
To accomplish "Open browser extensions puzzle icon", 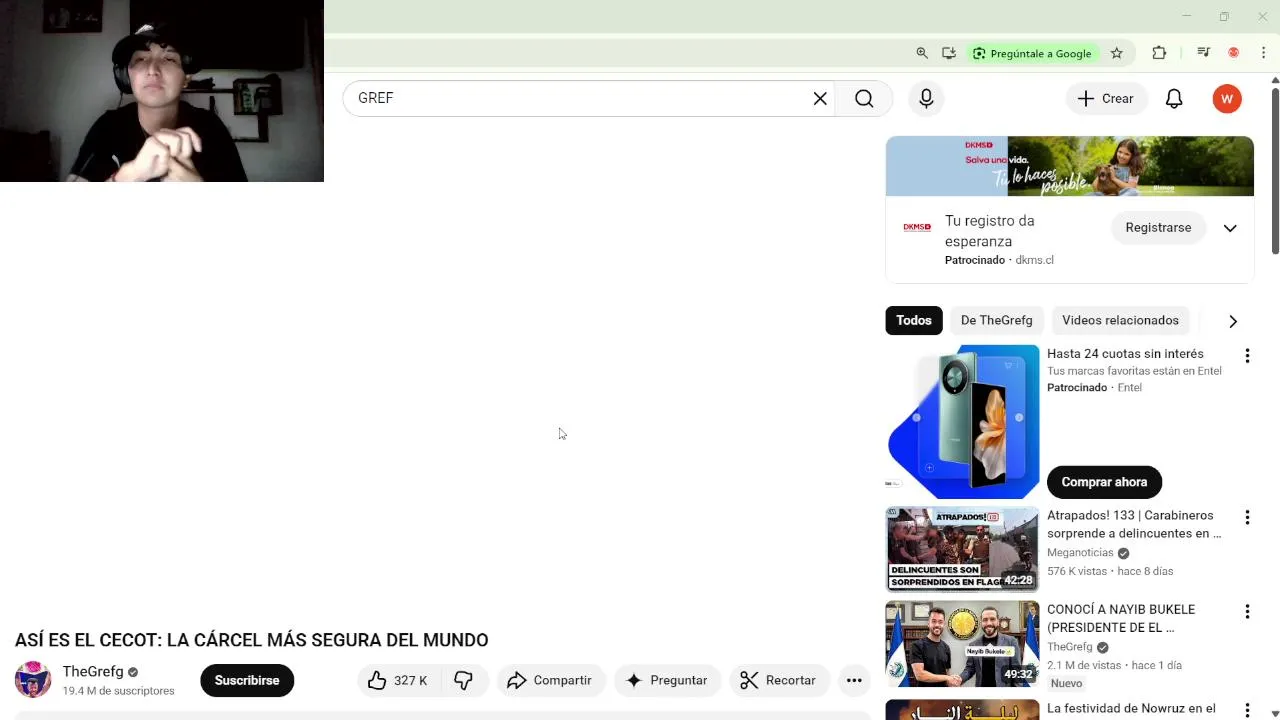I will coord(1159,53).
